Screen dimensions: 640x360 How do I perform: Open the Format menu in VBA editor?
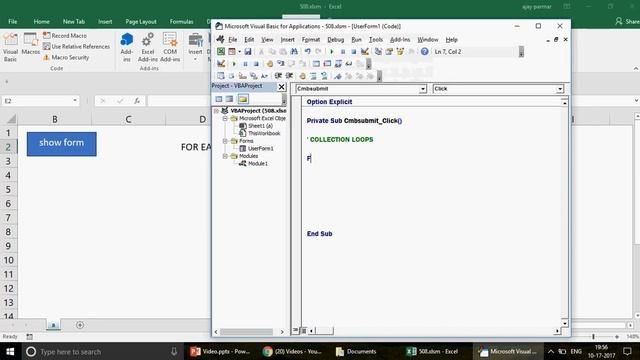click(x=311, y=40)
